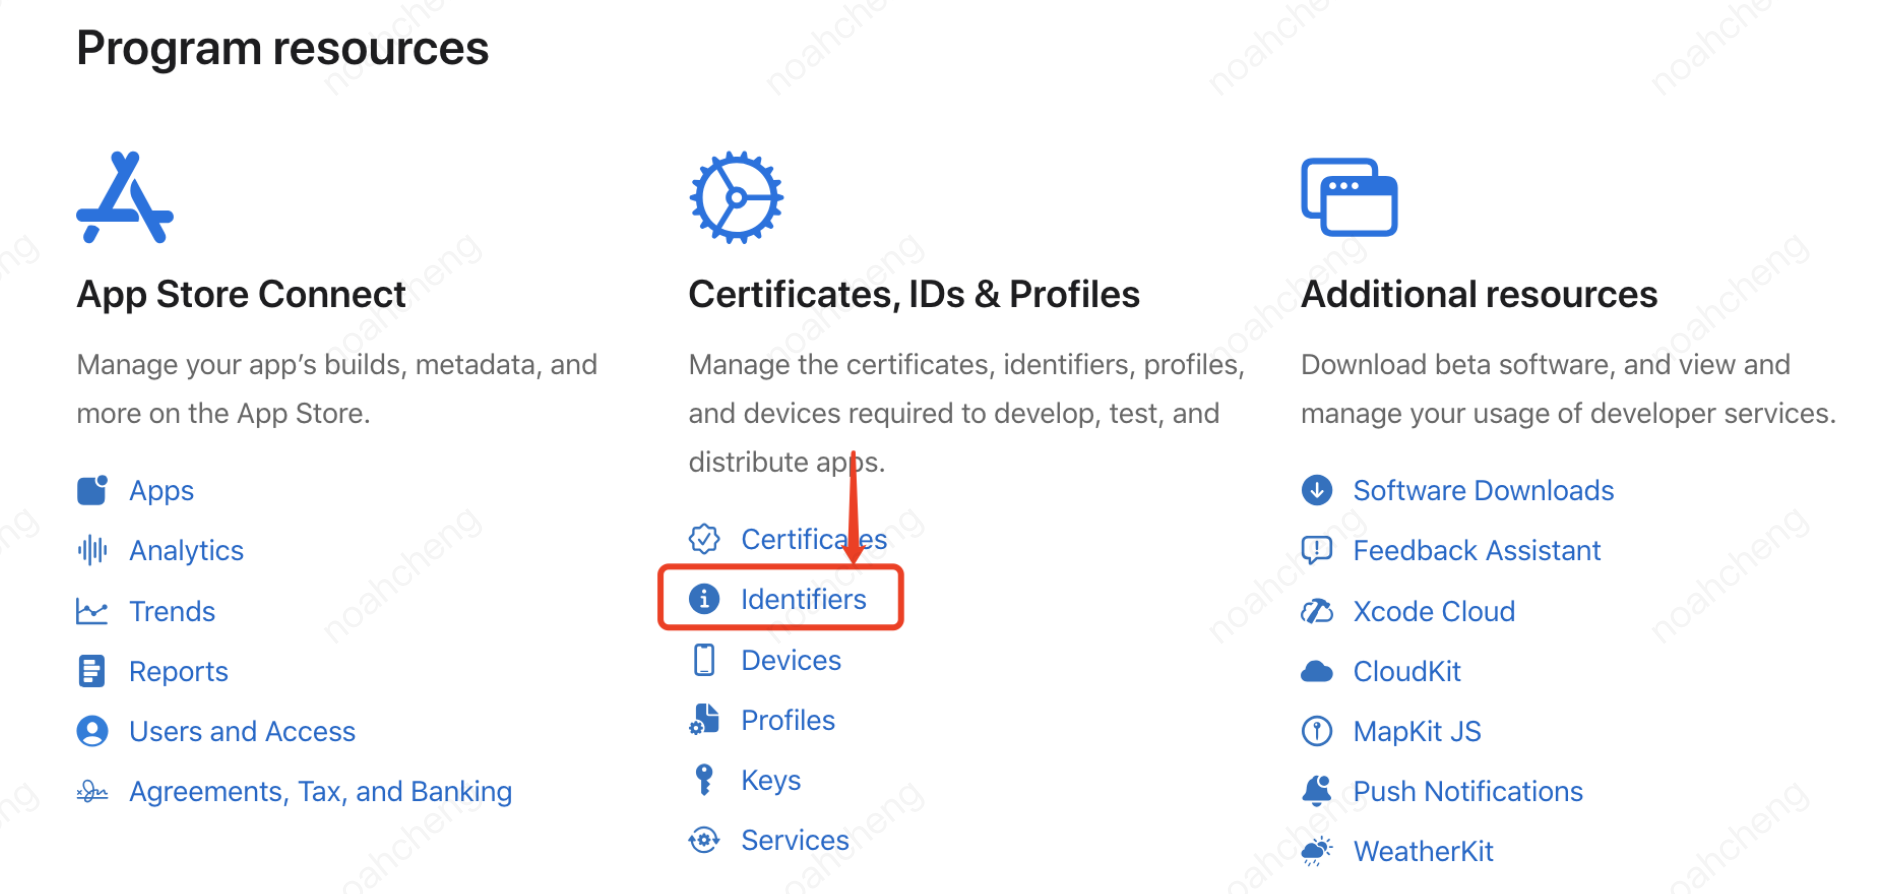Click the CloudKit cloud icon
Image resolution: width=1900 pixels, height=894 pixels.
[x=1317, y=671]
